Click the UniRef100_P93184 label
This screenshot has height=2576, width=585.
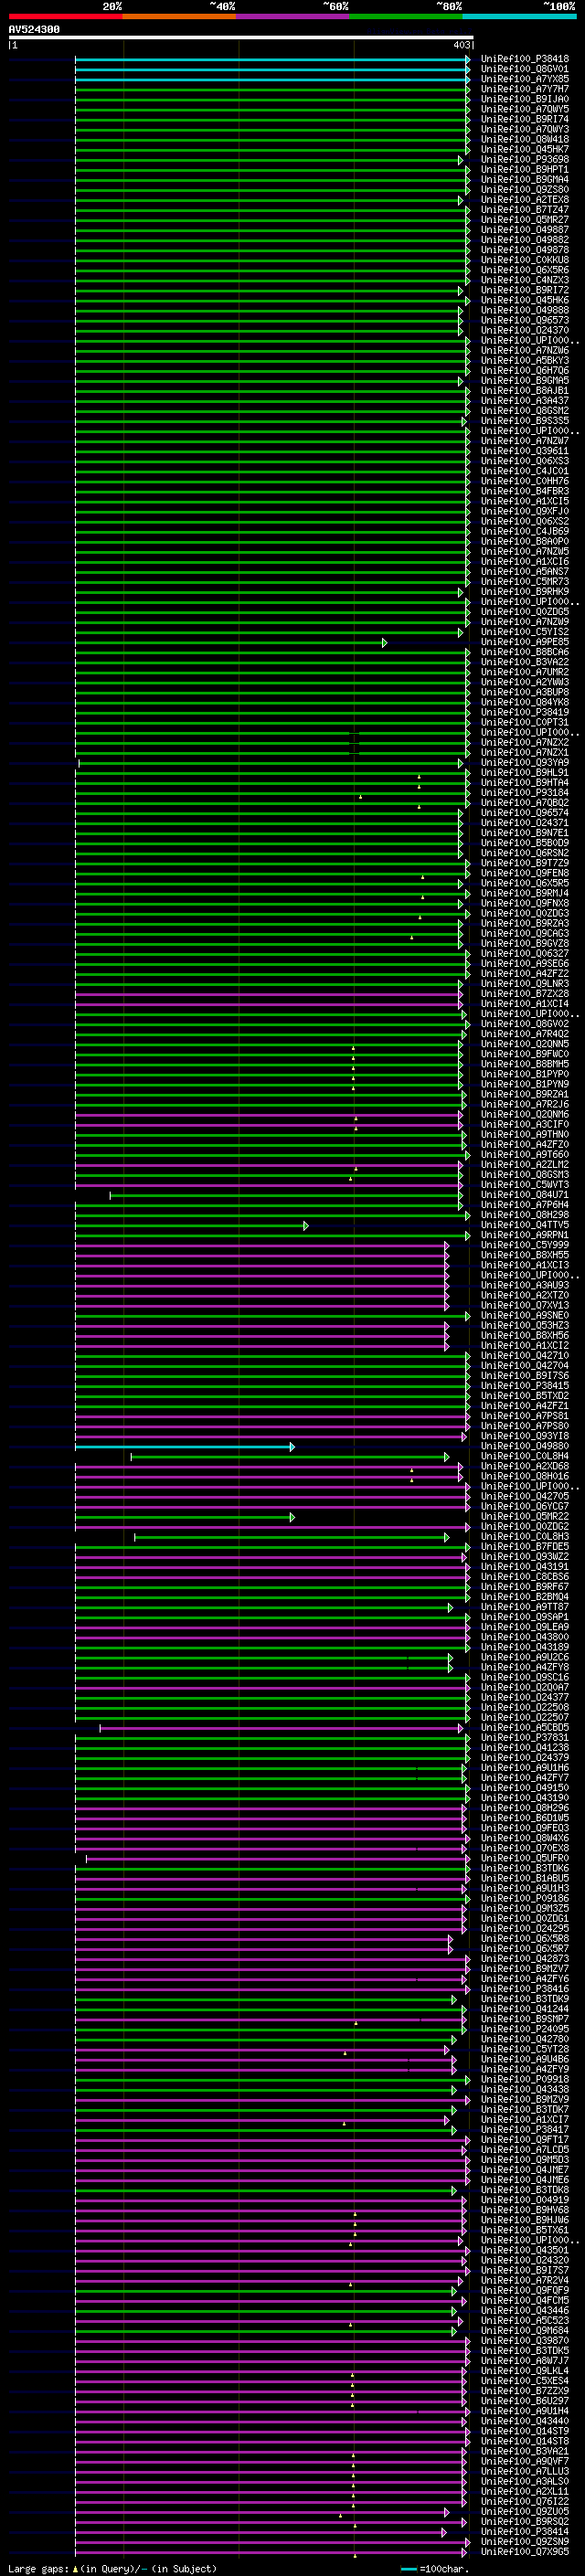[525, 793]
